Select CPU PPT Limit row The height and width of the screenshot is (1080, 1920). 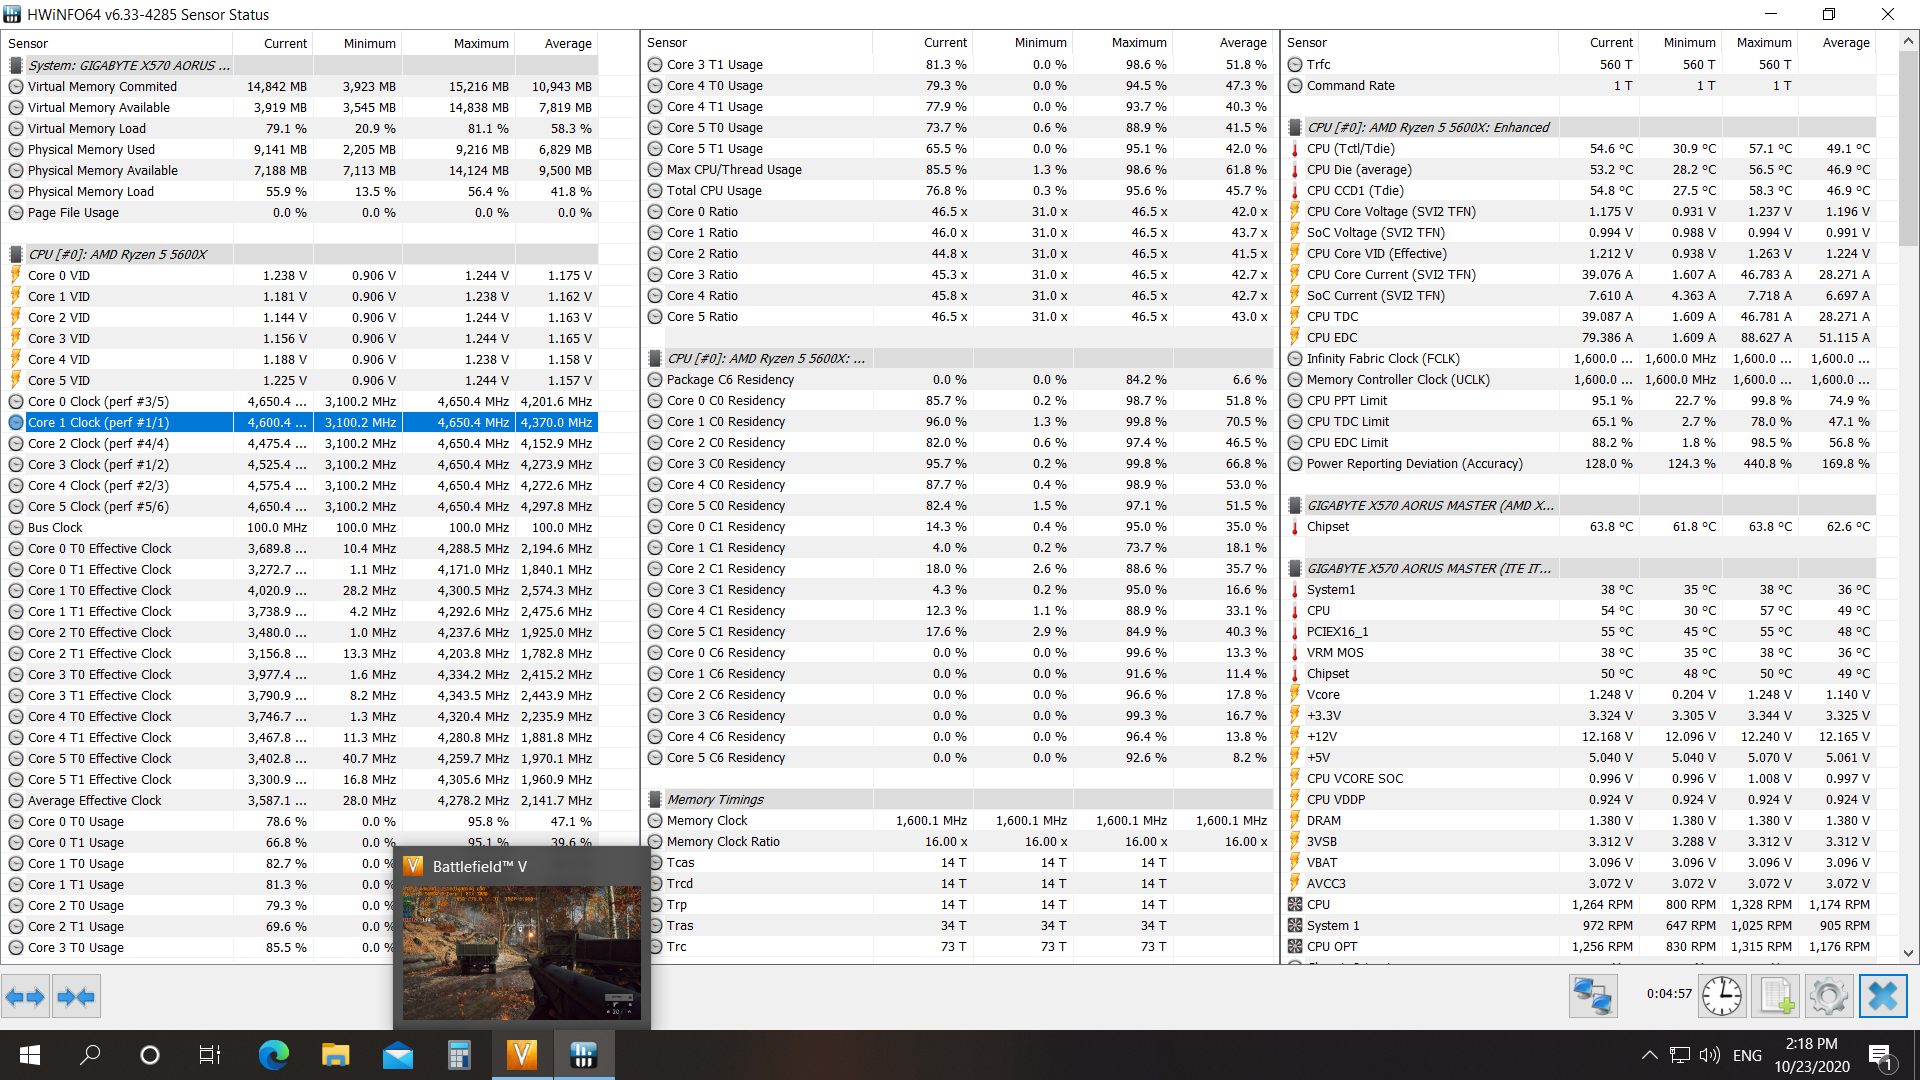coord(1580,400)
